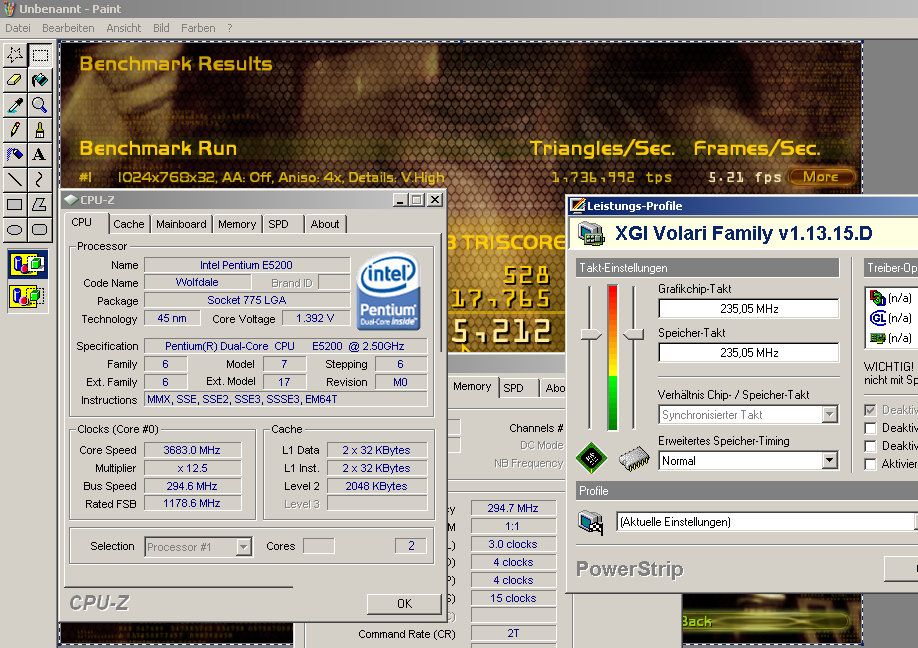Choose the Rounded Rectangle tool
The image size is (918, 648).
(x=40, y=229)
